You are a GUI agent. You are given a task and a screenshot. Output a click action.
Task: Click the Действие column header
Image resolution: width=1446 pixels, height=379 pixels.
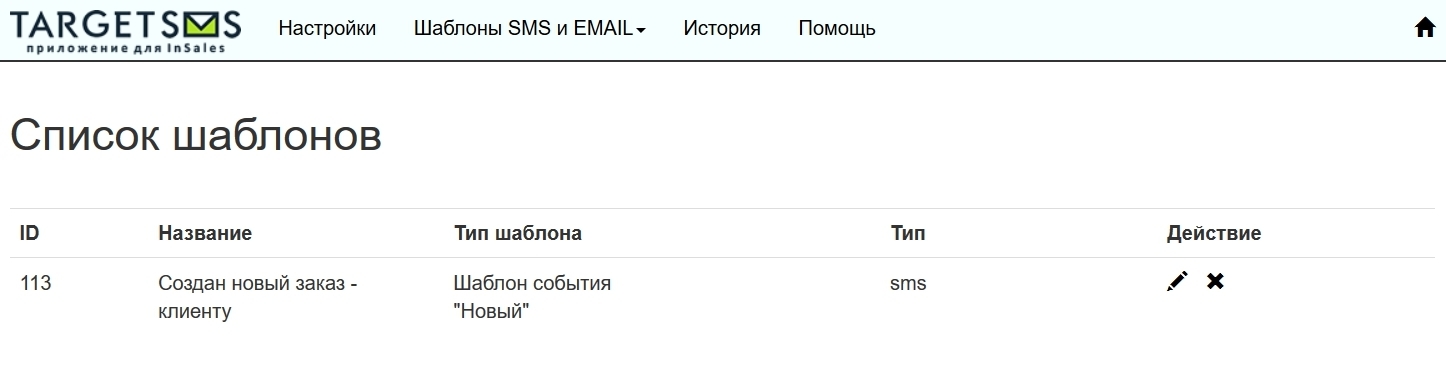tap(1214, 233)
